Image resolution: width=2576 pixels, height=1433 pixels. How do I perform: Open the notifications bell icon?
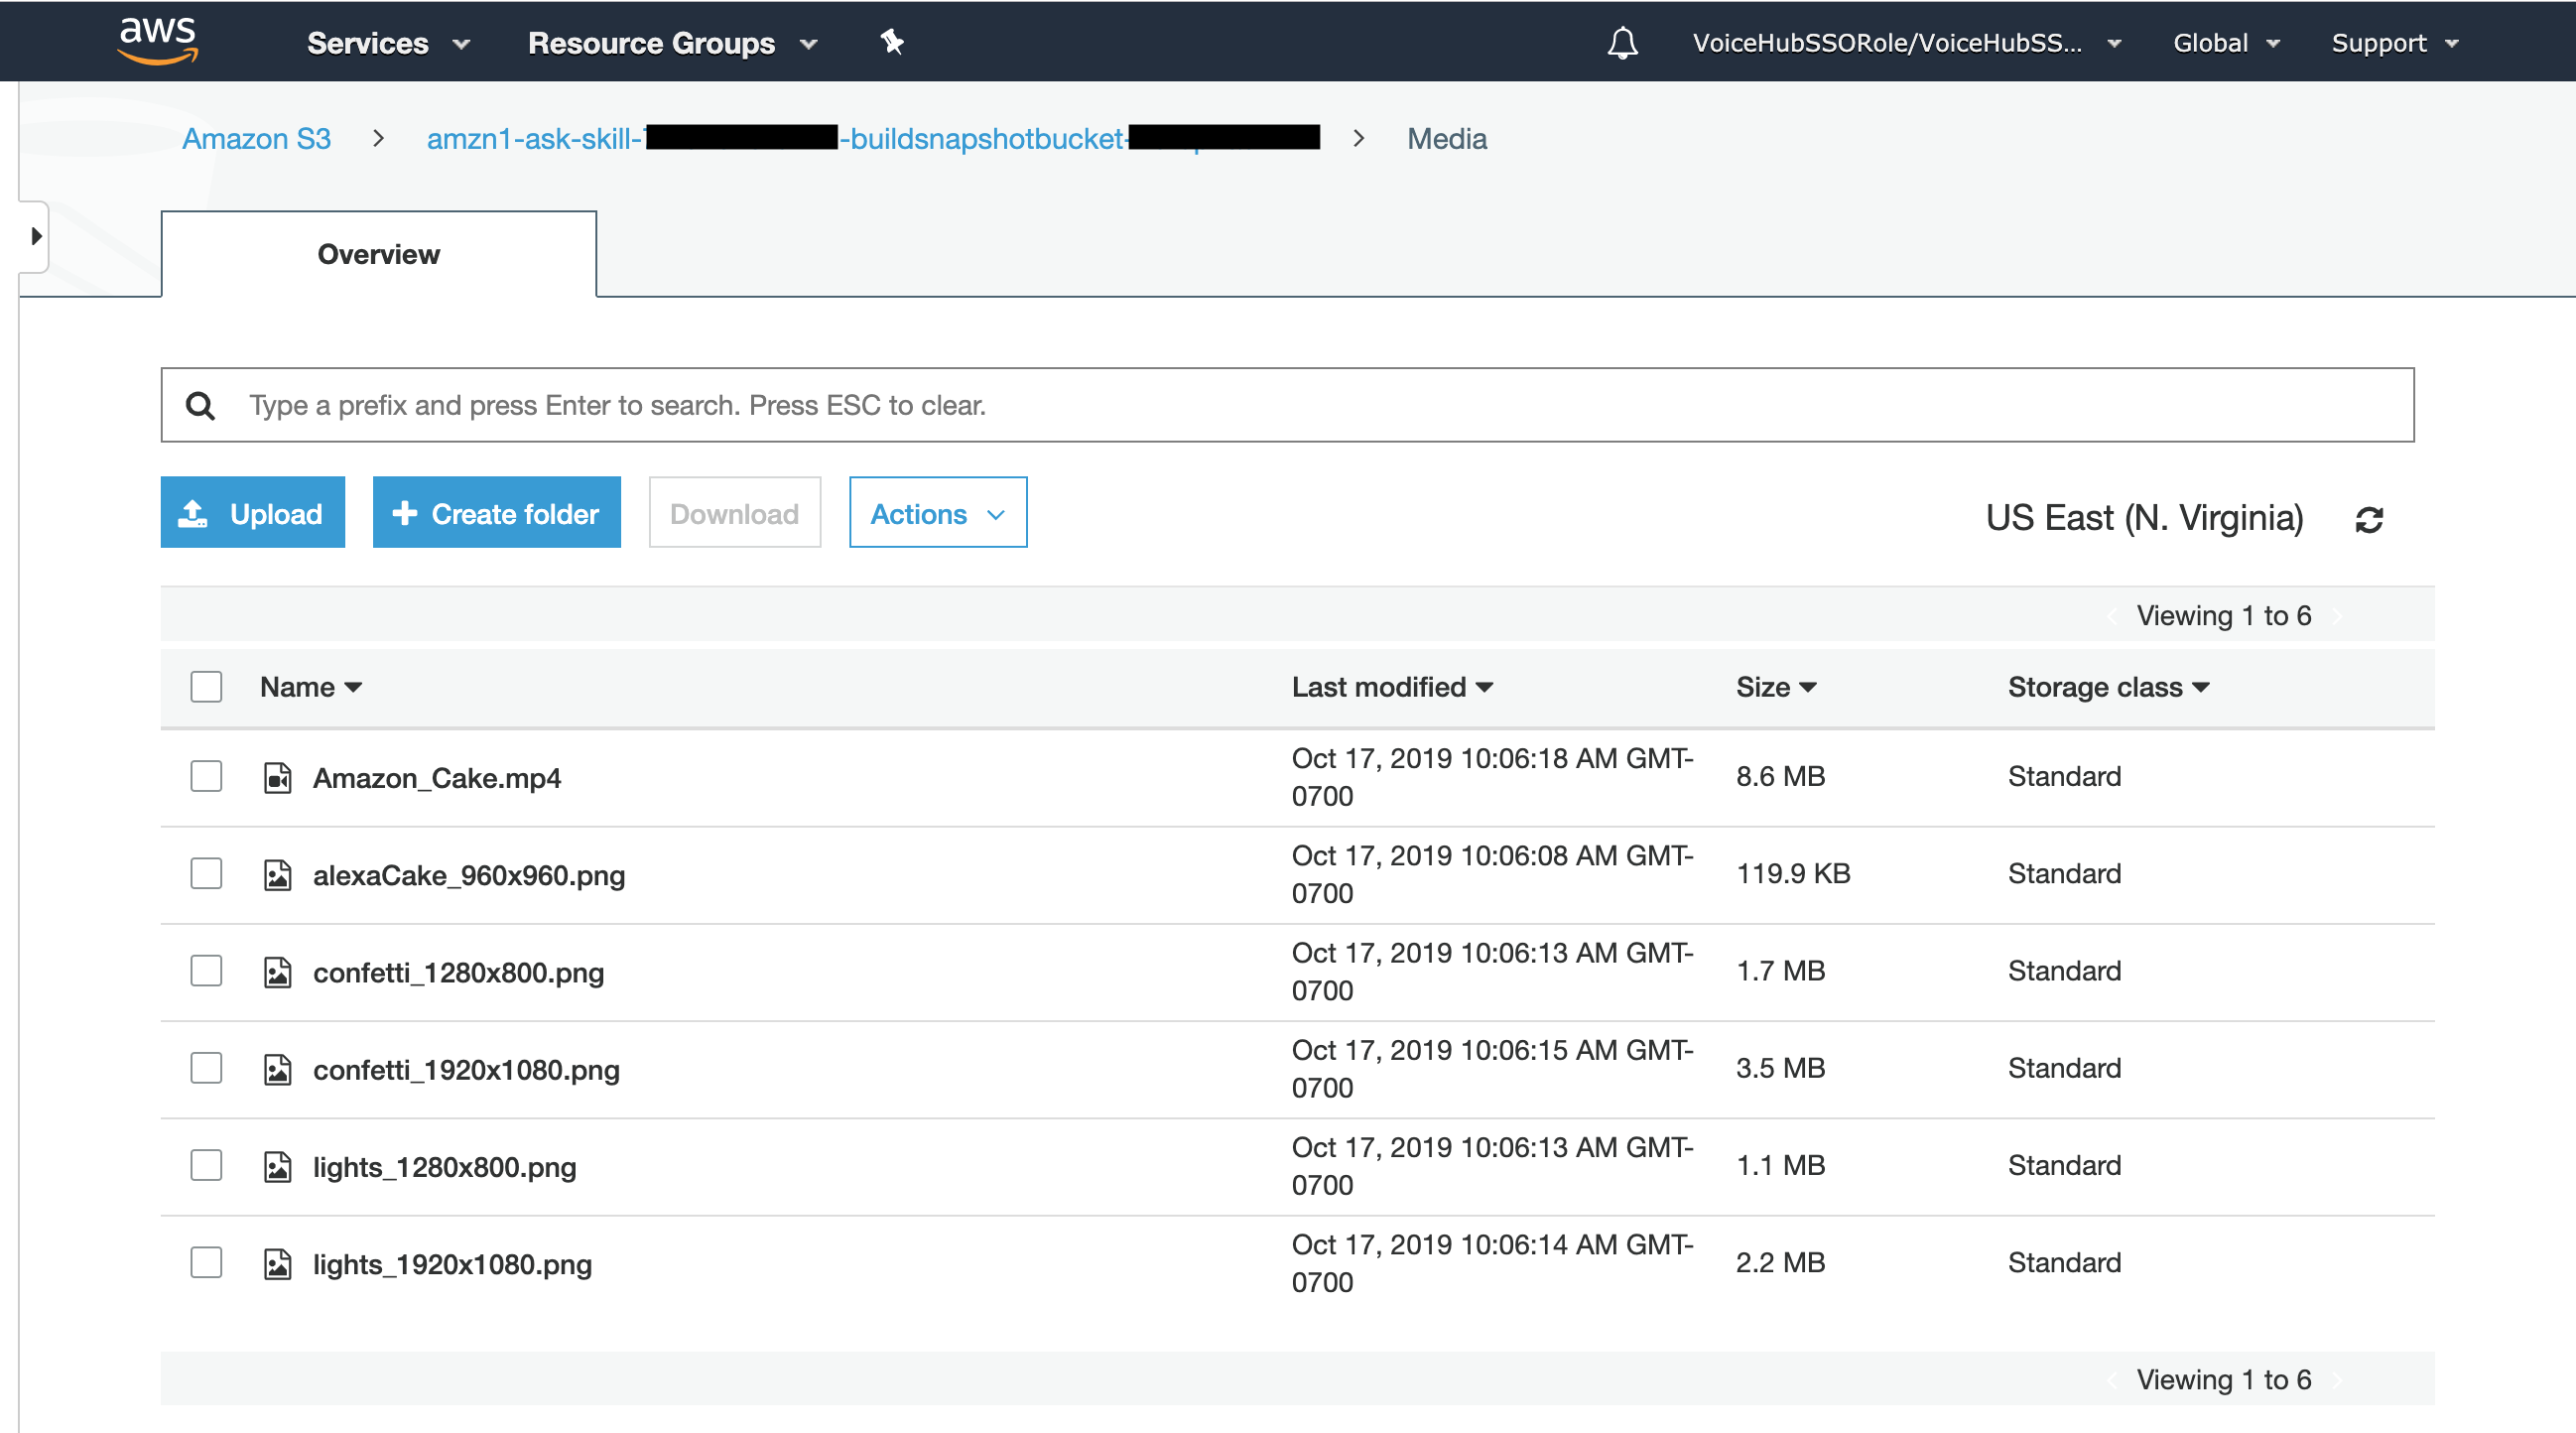point(1621,43)
